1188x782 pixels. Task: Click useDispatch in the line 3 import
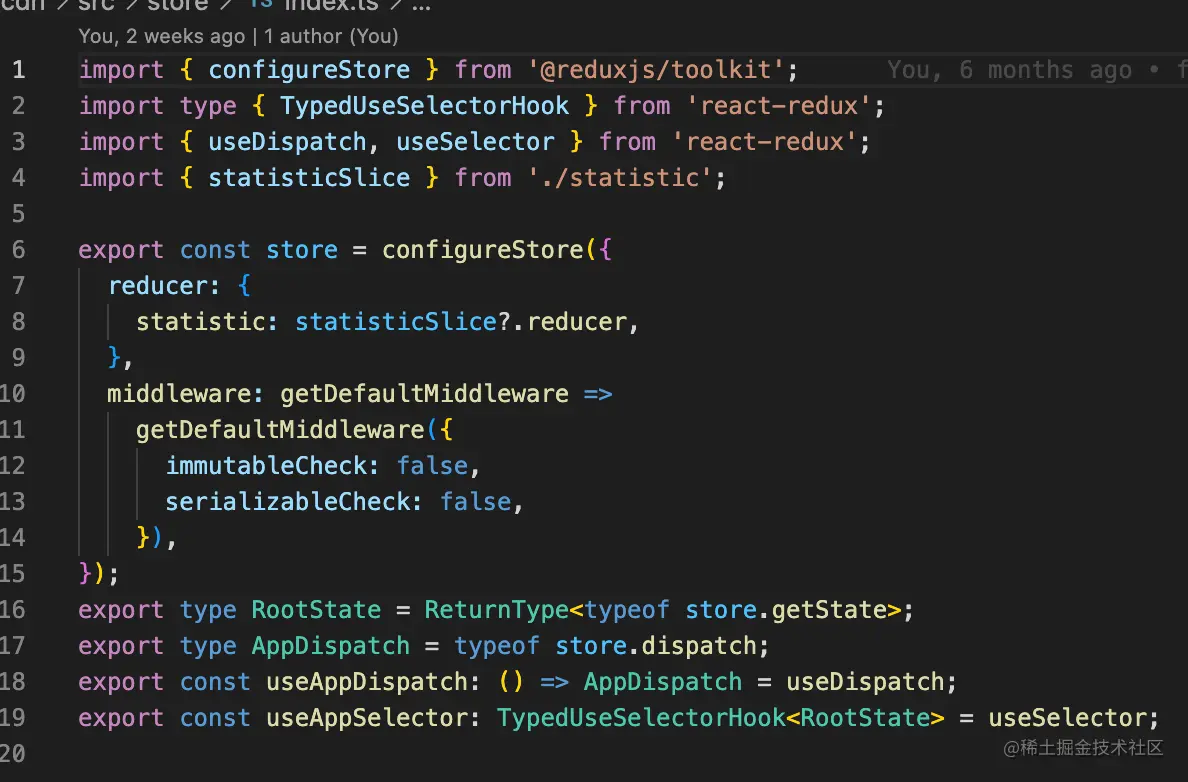point(287,142)
